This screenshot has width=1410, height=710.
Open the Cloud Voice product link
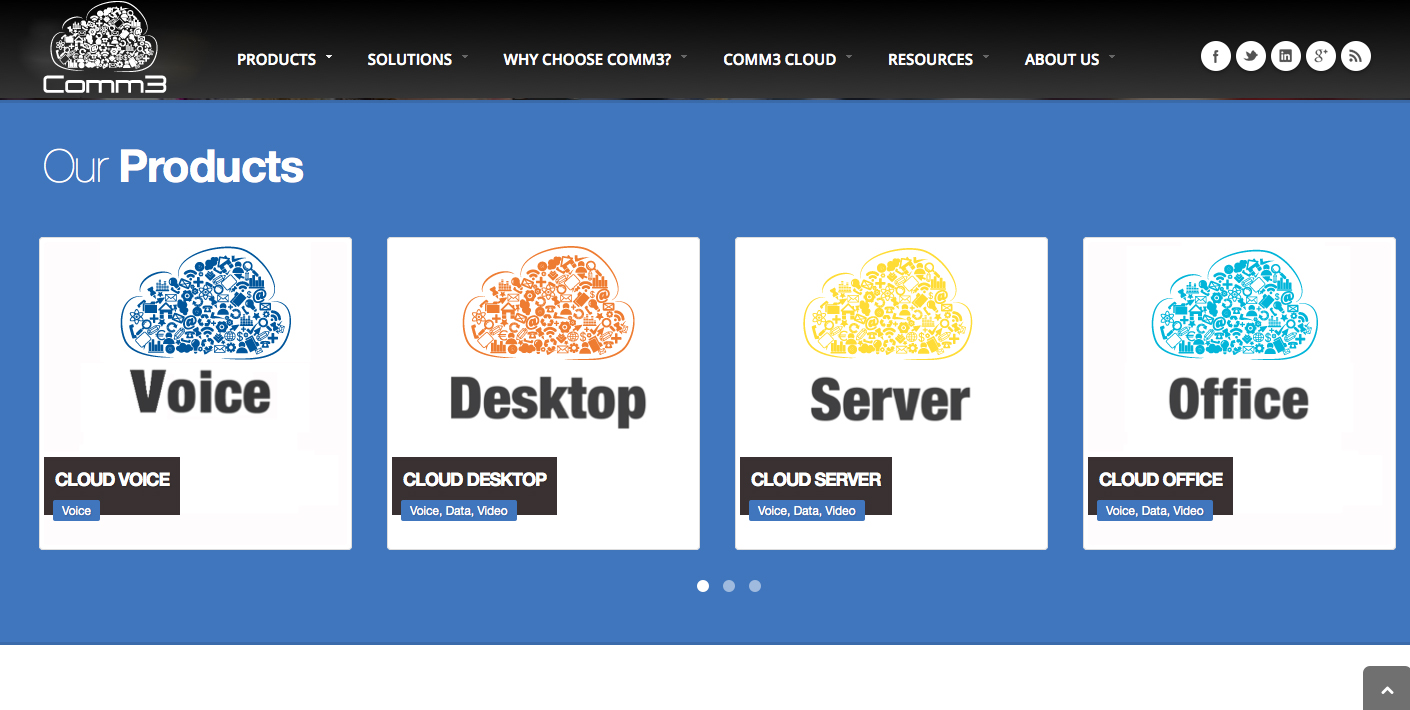(x=113, y=479)
